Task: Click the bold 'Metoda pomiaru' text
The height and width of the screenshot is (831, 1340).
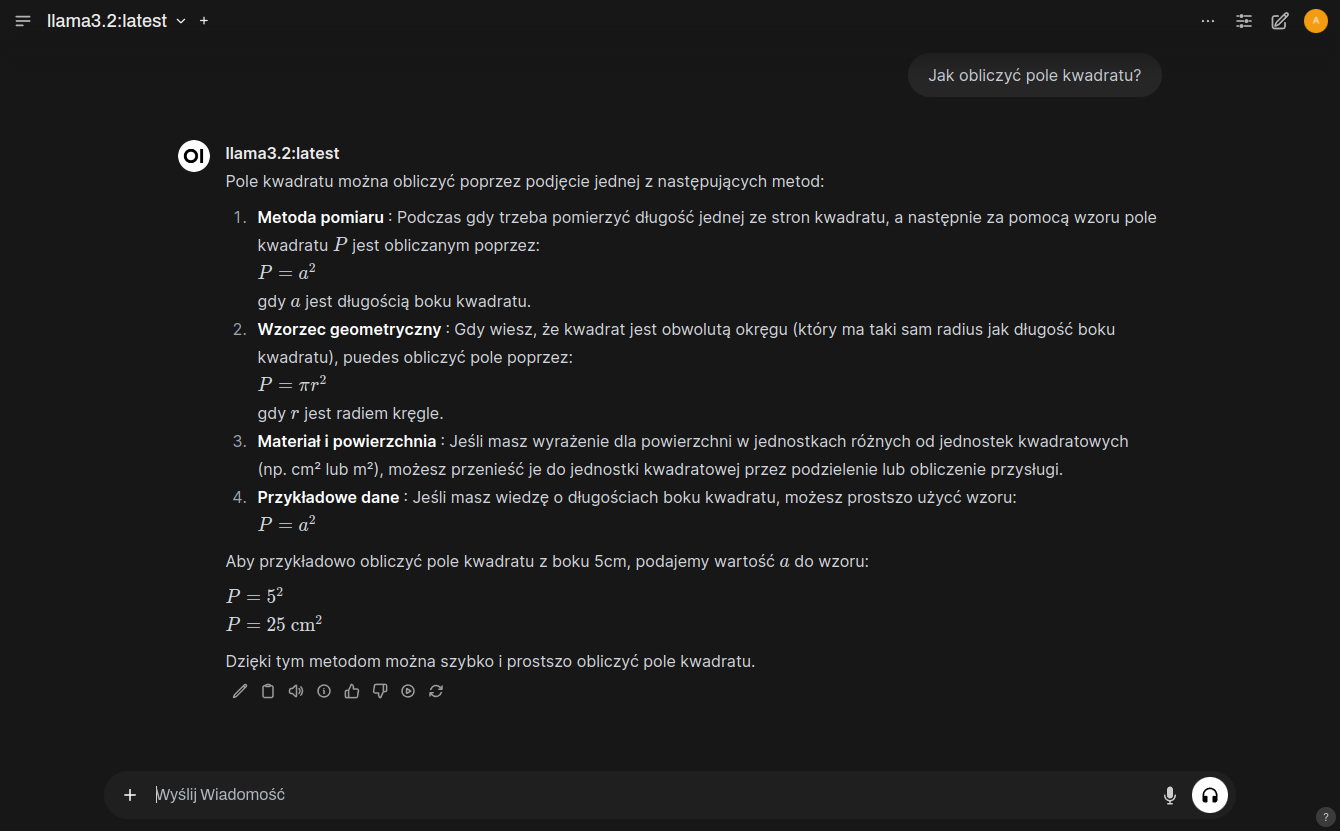Action: click(x=321, y=217)
